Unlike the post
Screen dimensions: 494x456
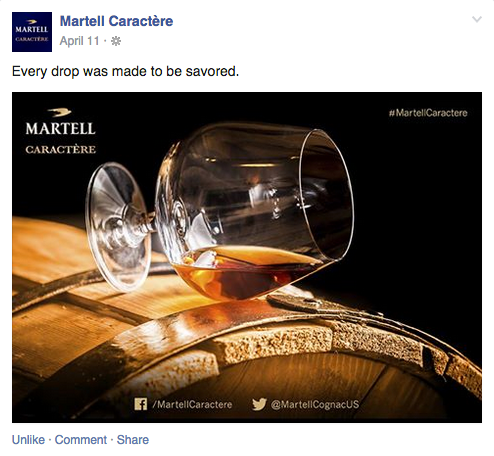[x=28, y=440]
